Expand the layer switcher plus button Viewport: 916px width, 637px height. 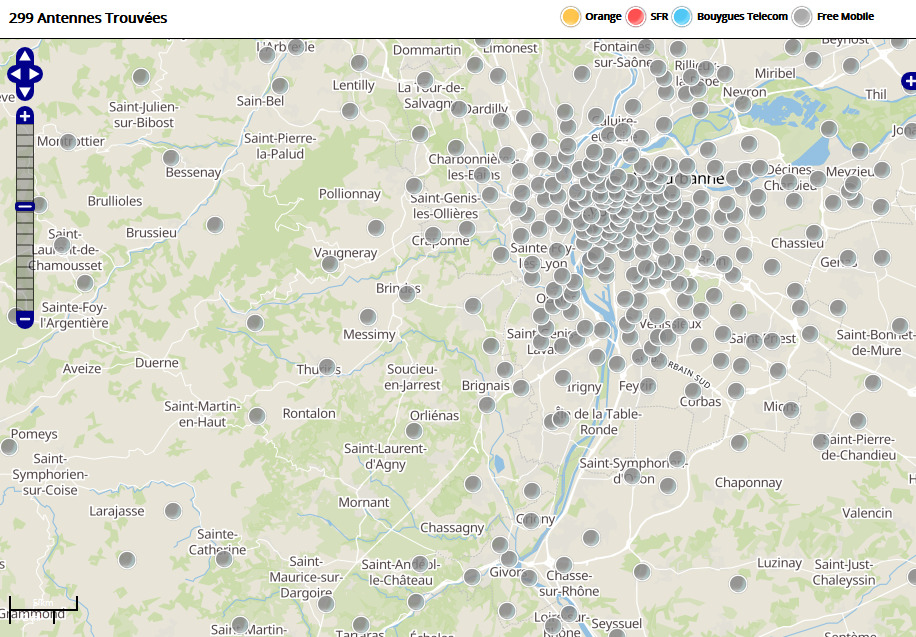tap(908, 81)
